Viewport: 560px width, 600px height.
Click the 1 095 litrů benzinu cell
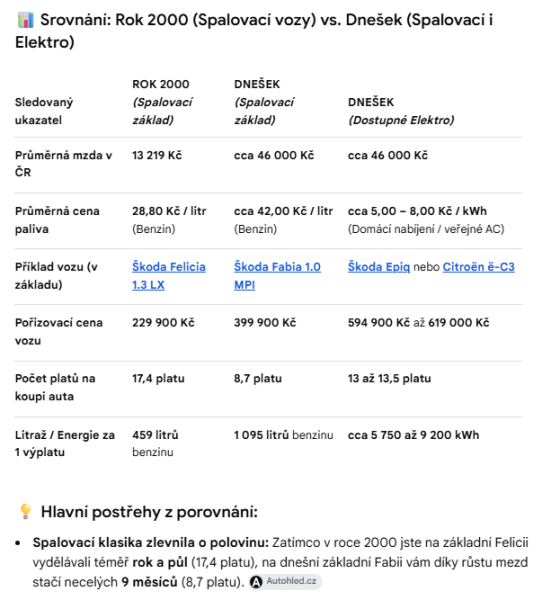pos(283,435)
